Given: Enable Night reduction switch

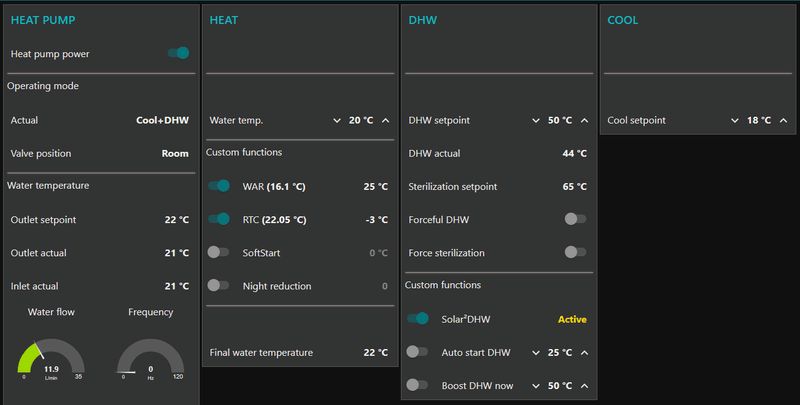Looking at the screenshot, I should point(219,286).
